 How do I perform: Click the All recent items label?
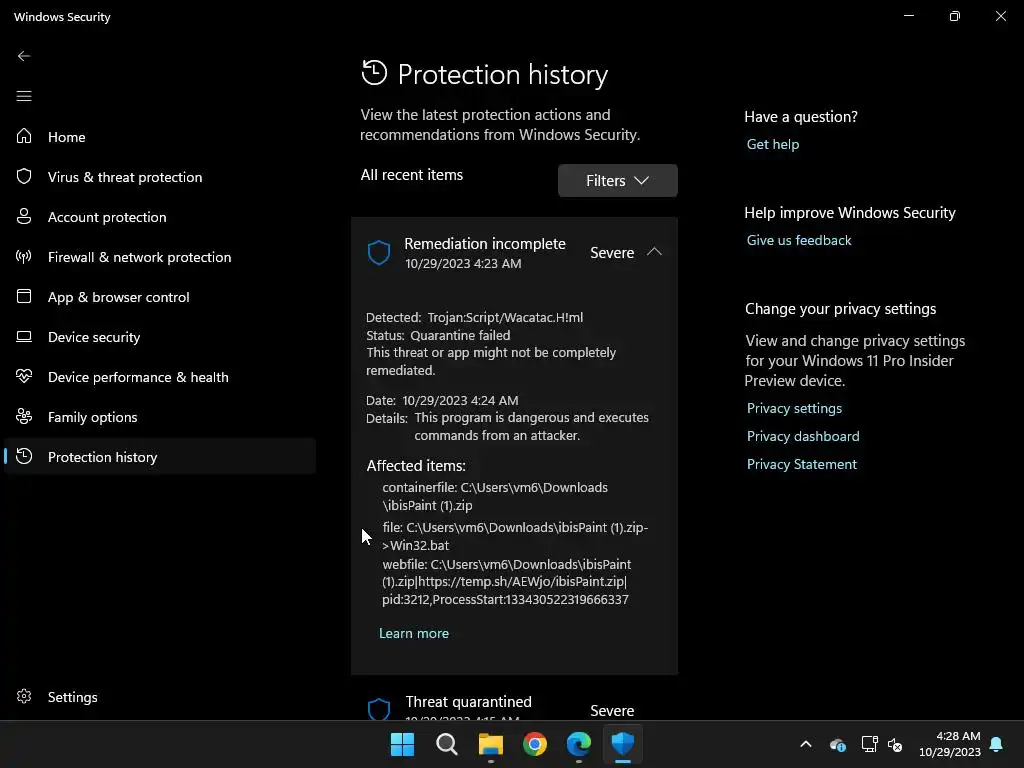[x=411, y=175]
